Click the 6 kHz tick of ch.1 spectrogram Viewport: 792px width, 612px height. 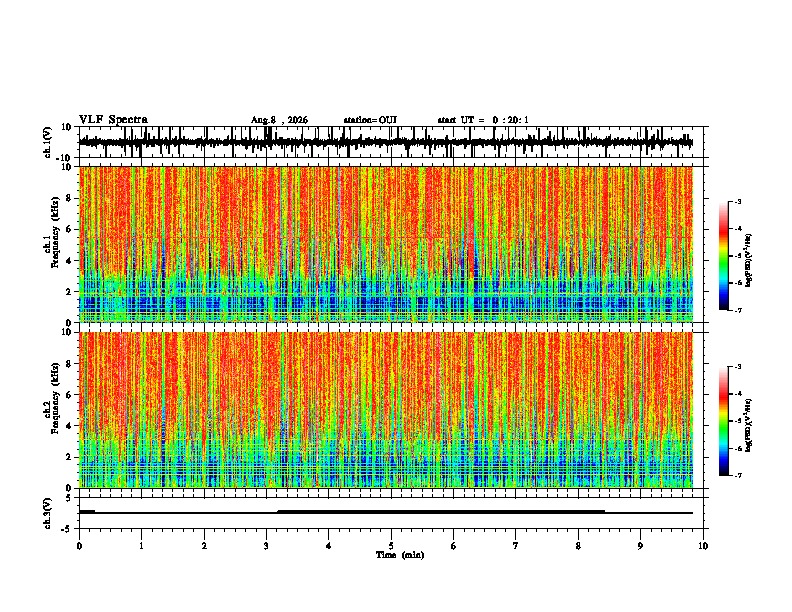69,229
